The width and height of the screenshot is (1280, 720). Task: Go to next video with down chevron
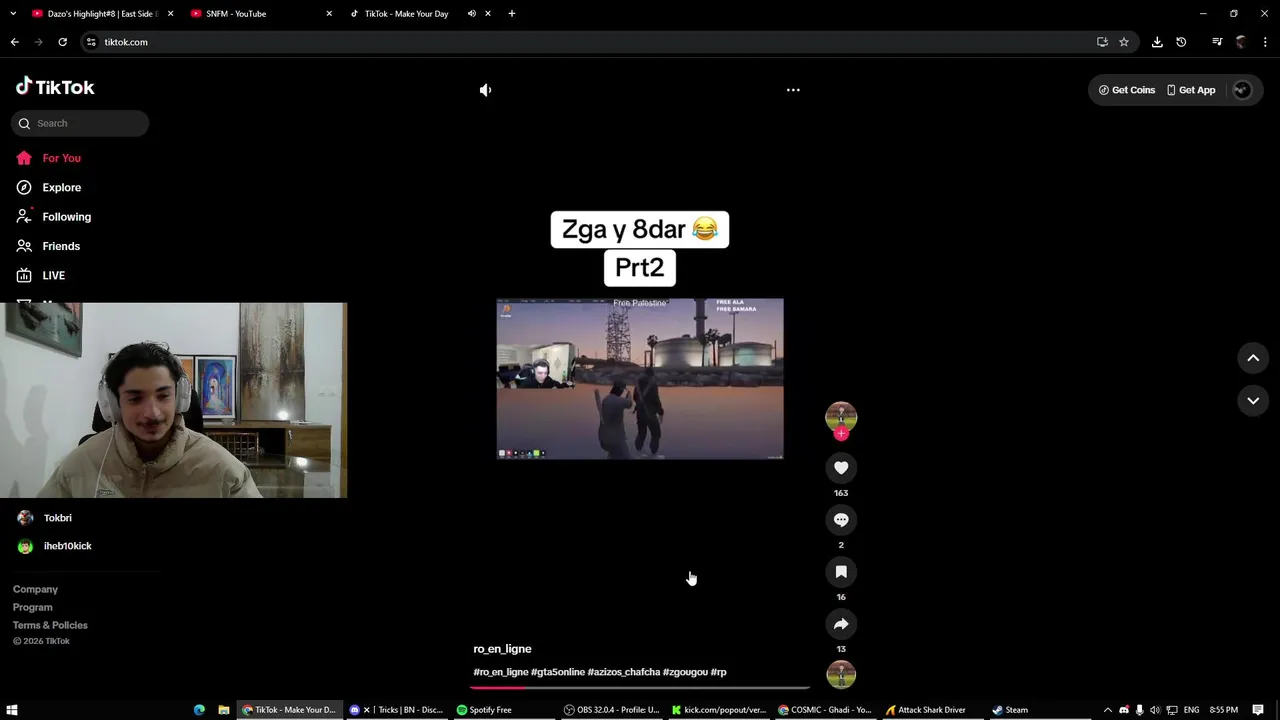pyautogui.click(x=1253, y=400)
